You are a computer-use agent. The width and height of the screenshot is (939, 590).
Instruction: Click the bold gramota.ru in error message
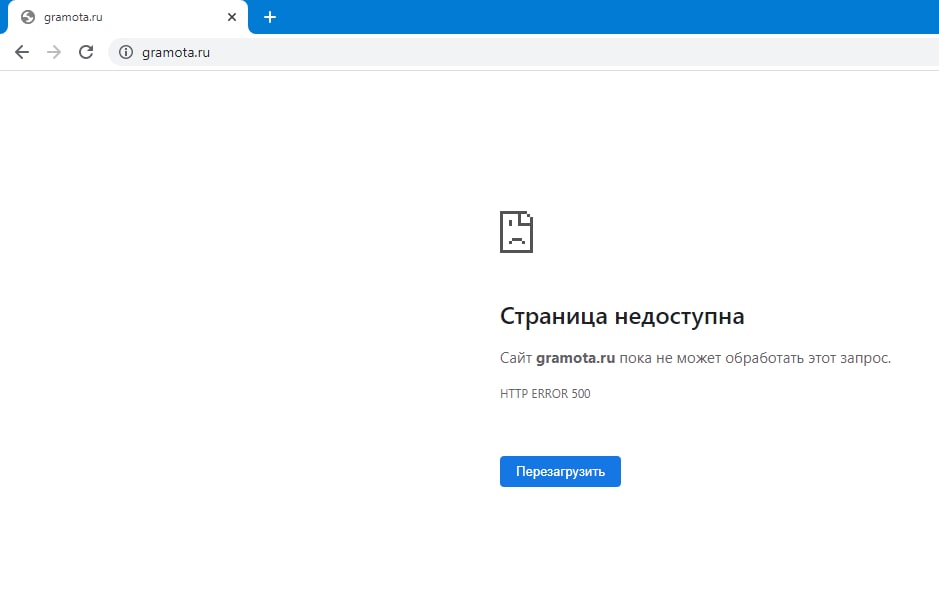[575, 358]
